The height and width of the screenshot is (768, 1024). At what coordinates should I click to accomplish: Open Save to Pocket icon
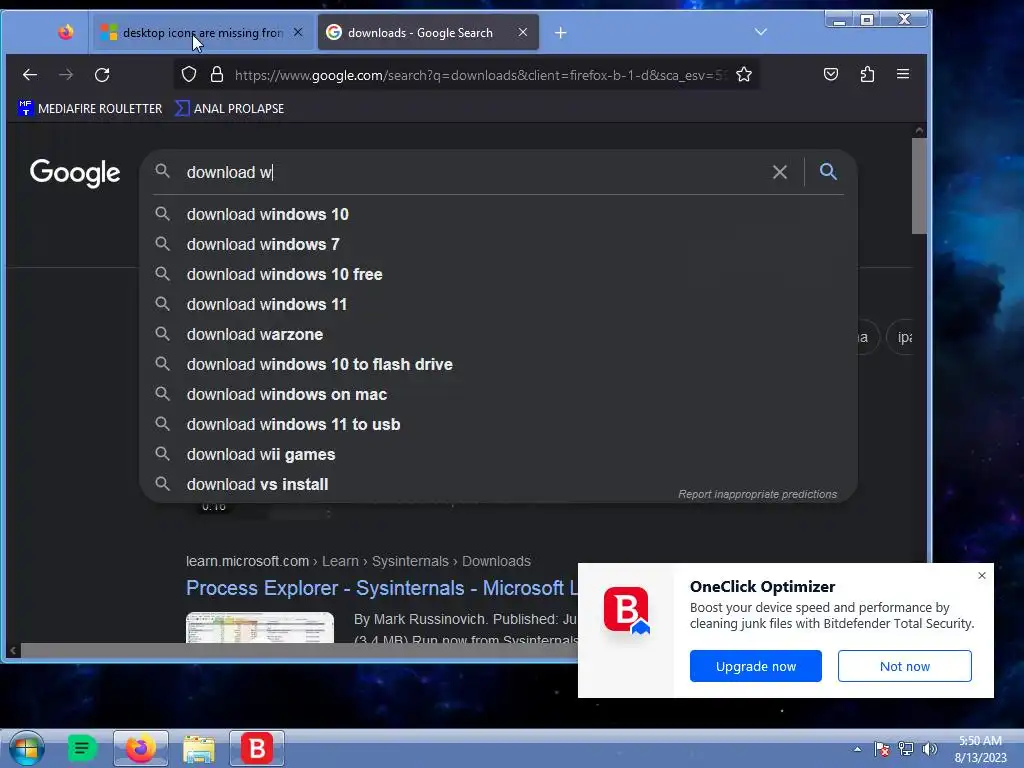(831, 74)
